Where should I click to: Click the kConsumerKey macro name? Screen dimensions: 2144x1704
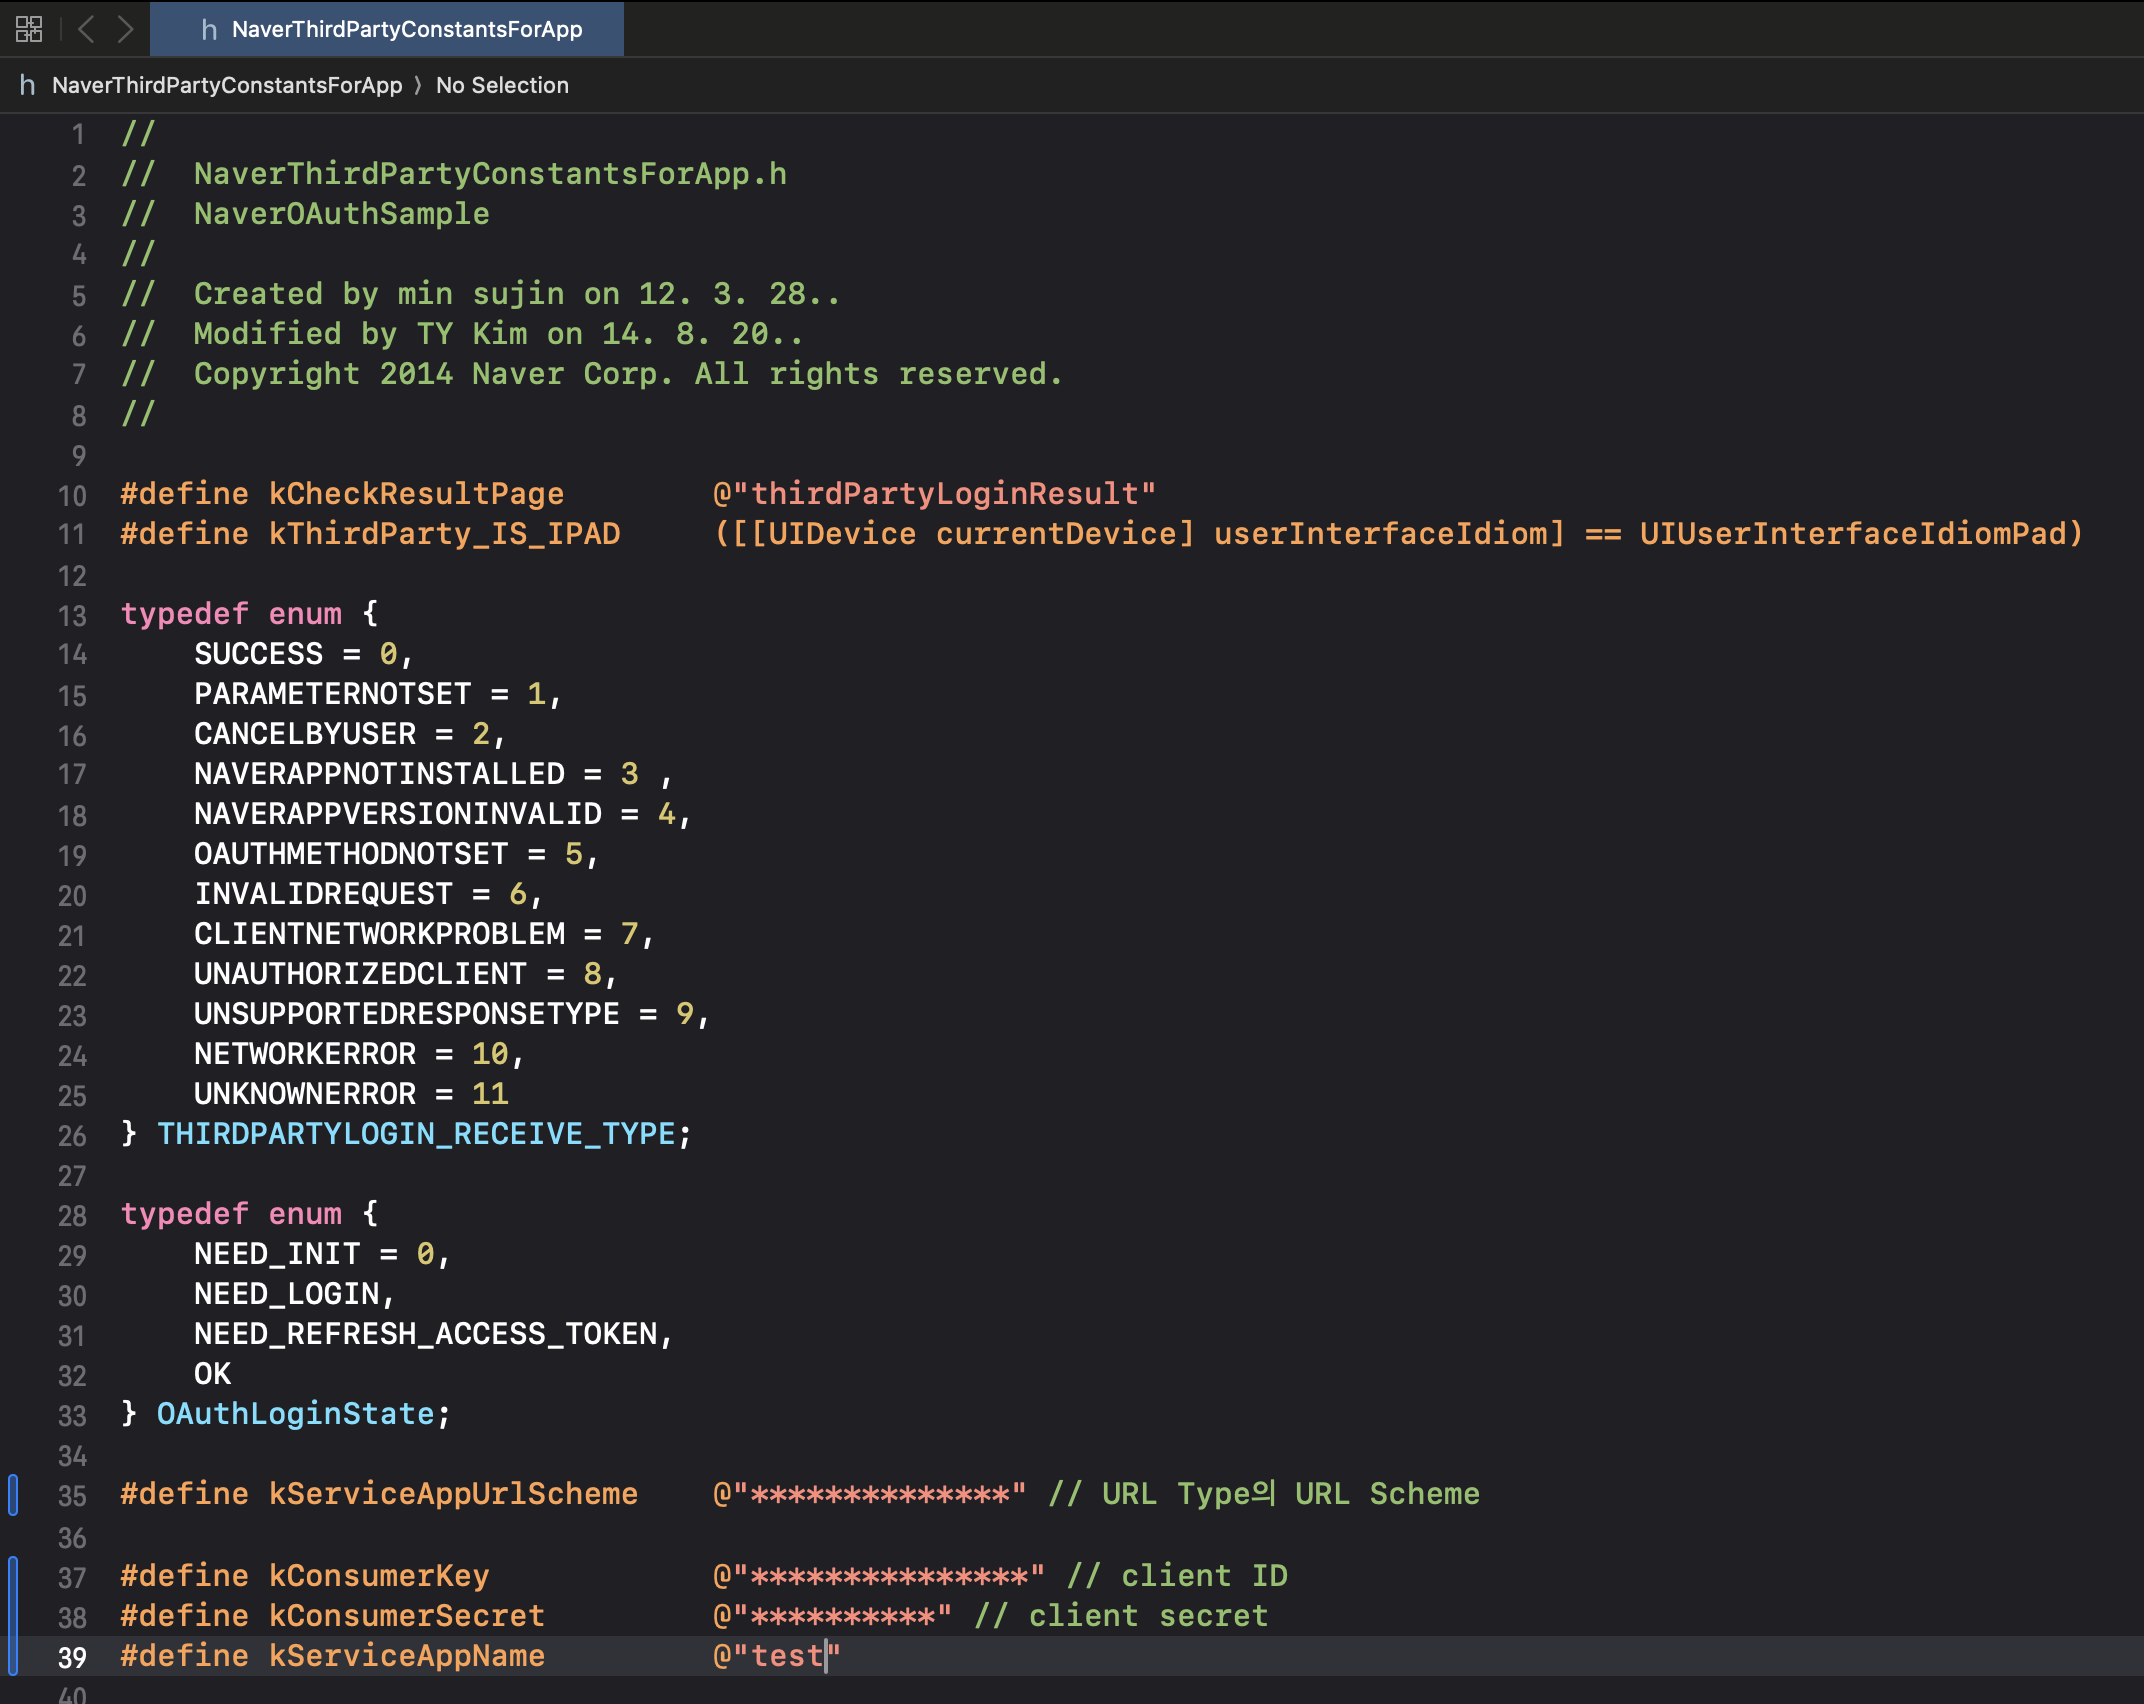[x=379, y=1575]
